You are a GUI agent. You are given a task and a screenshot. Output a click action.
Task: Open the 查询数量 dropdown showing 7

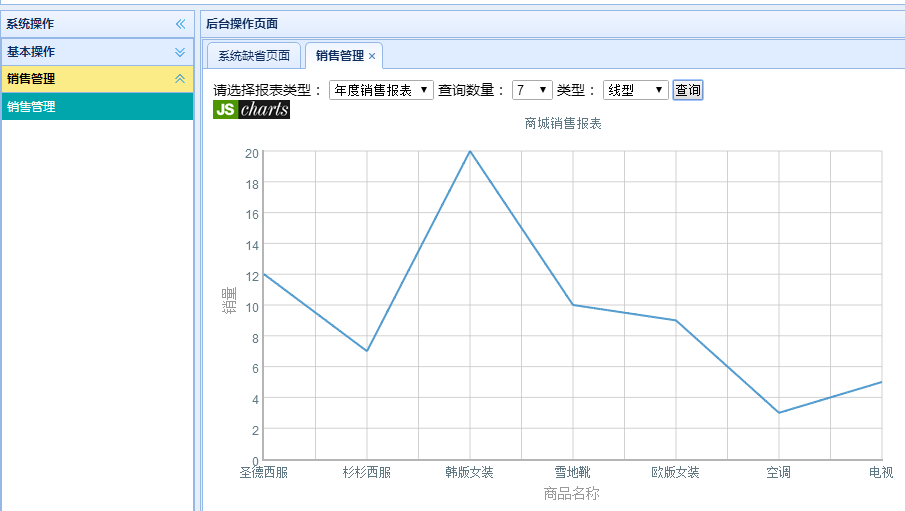(x=532, y=90)
